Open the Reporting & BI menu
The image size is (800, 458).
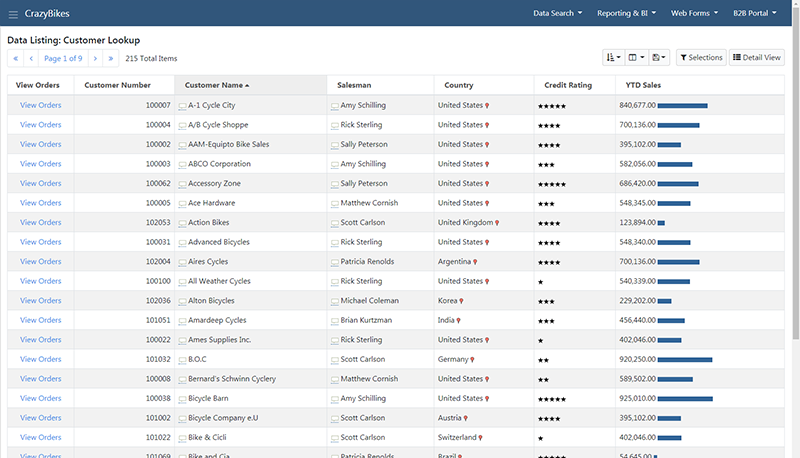[627, 13]
